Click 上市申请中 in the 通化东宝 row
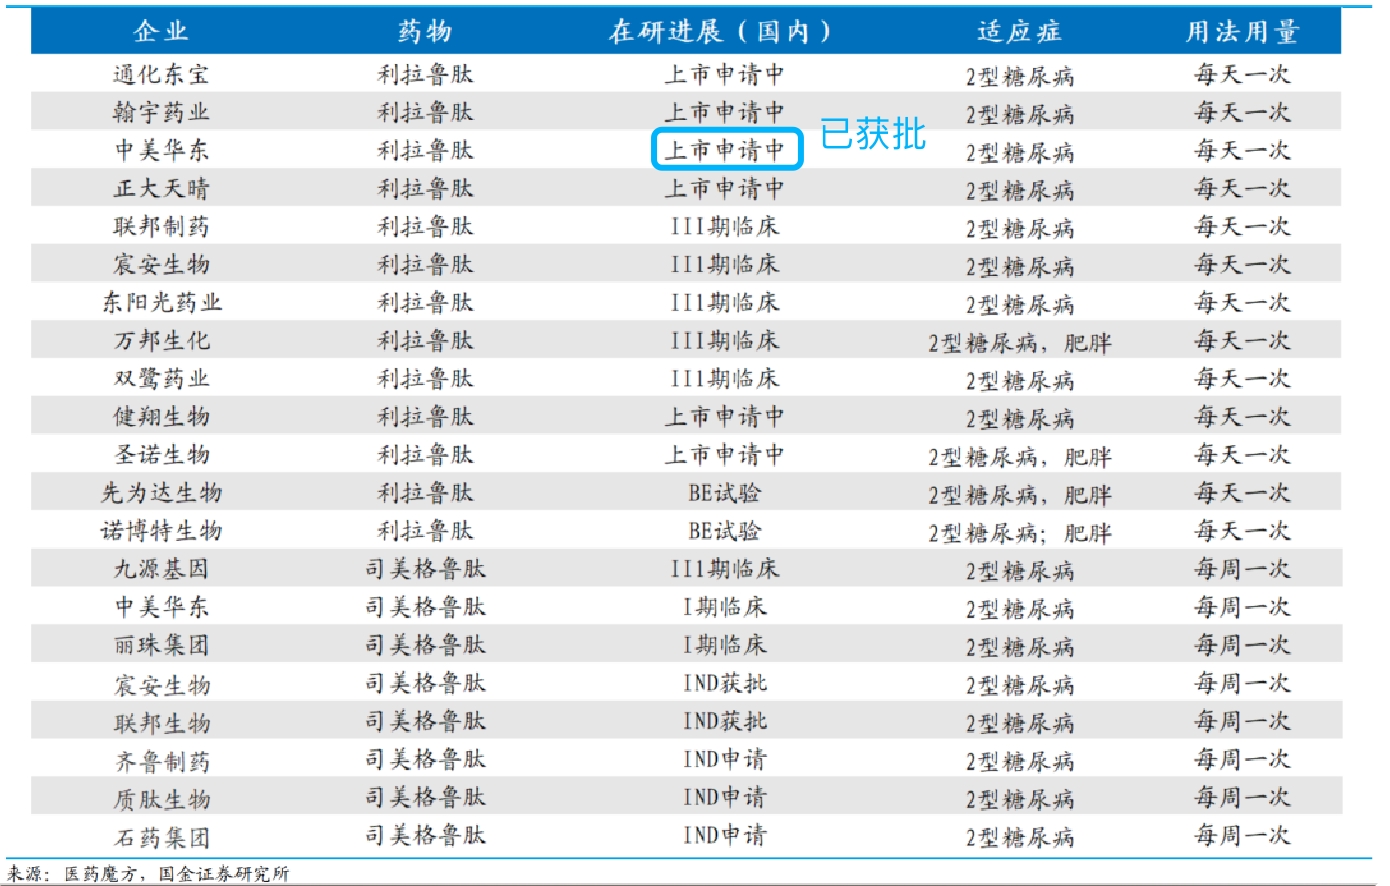 point(725,74)
